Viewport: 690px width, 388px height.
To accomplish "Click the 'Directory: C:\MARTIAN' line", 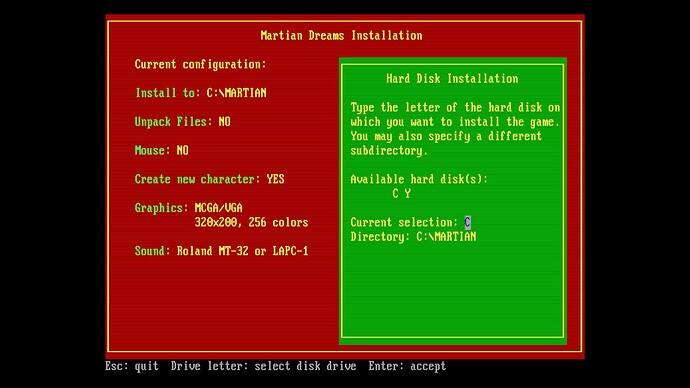I will click(413, 237).
